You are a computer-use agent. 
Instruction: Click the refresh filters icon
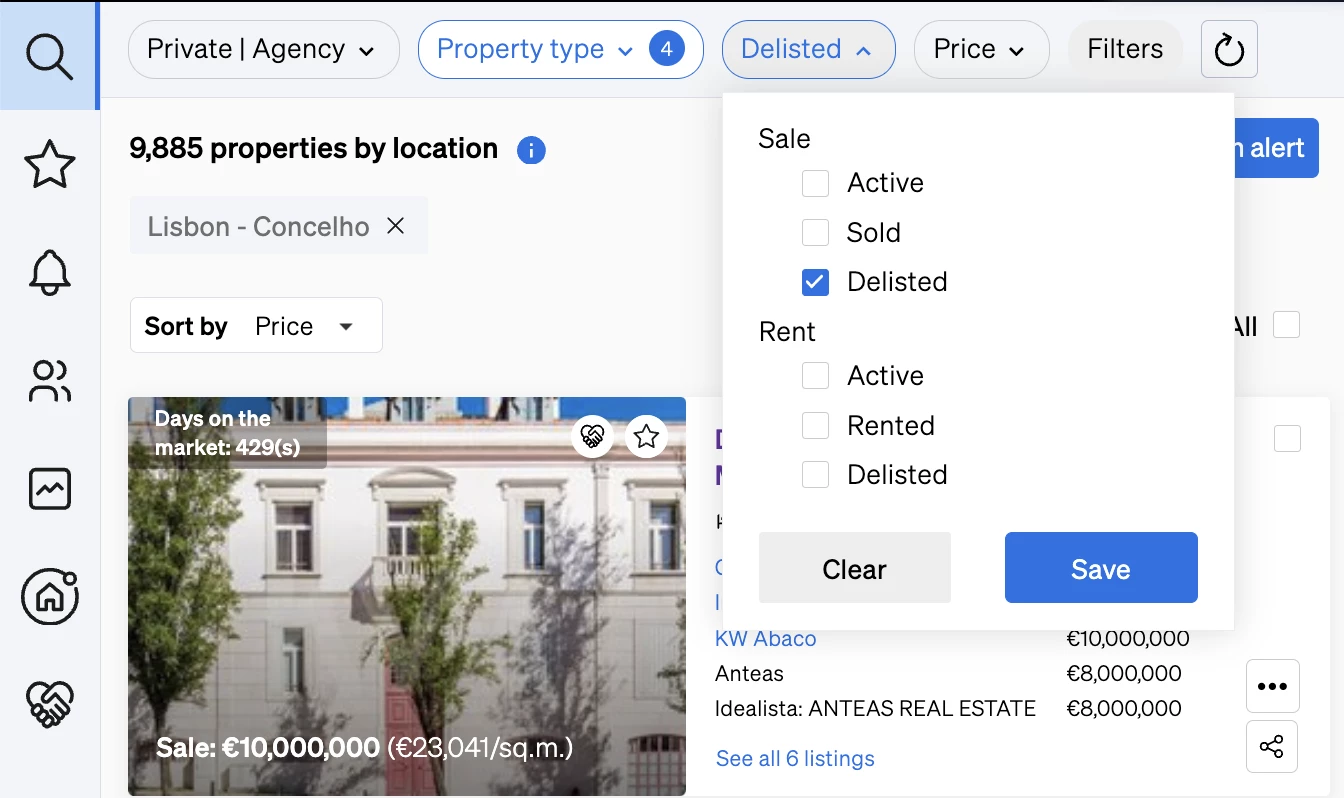coord(1229,49)
